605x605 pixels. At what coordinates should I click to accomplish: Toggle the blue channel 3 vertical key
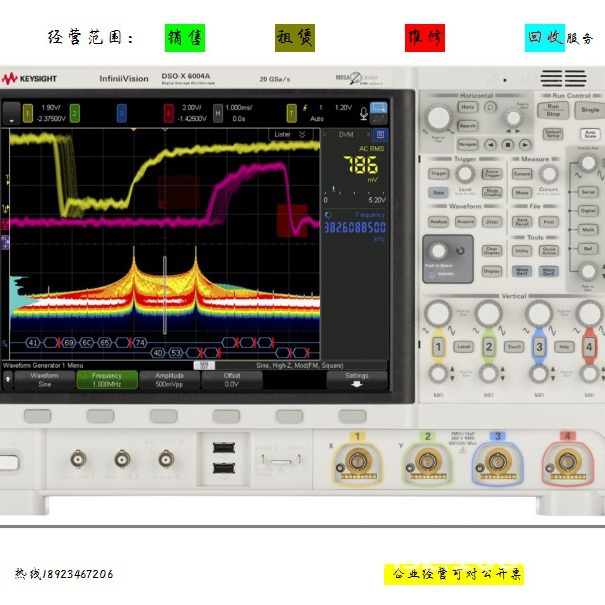539,346
